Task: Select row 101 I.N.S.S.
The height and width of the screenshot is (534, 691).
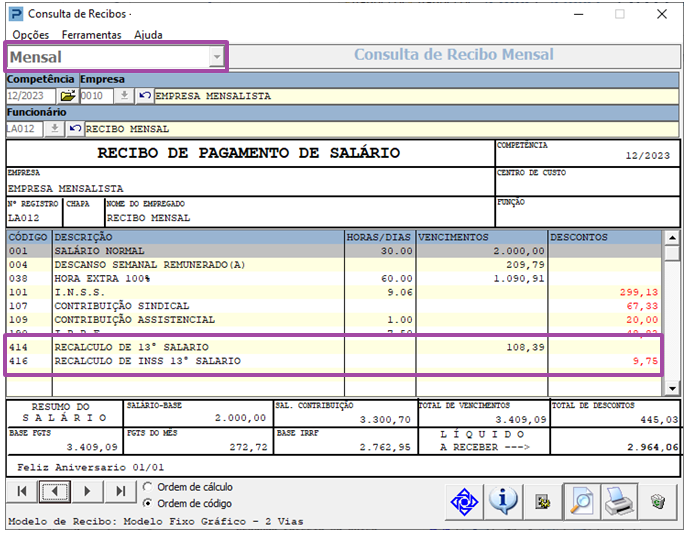Action: click(x=334, y=292)
